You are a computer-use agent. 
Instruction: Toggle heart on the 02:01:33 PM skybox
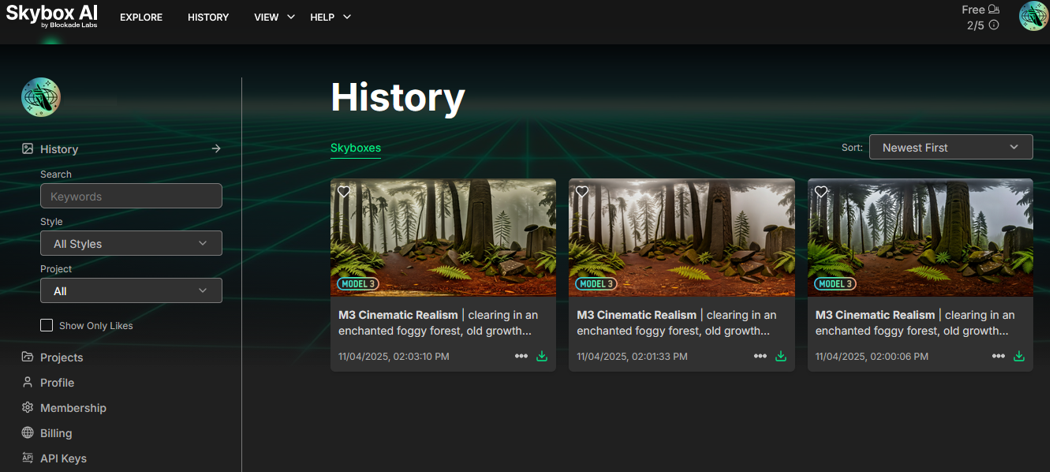point(582,192)
